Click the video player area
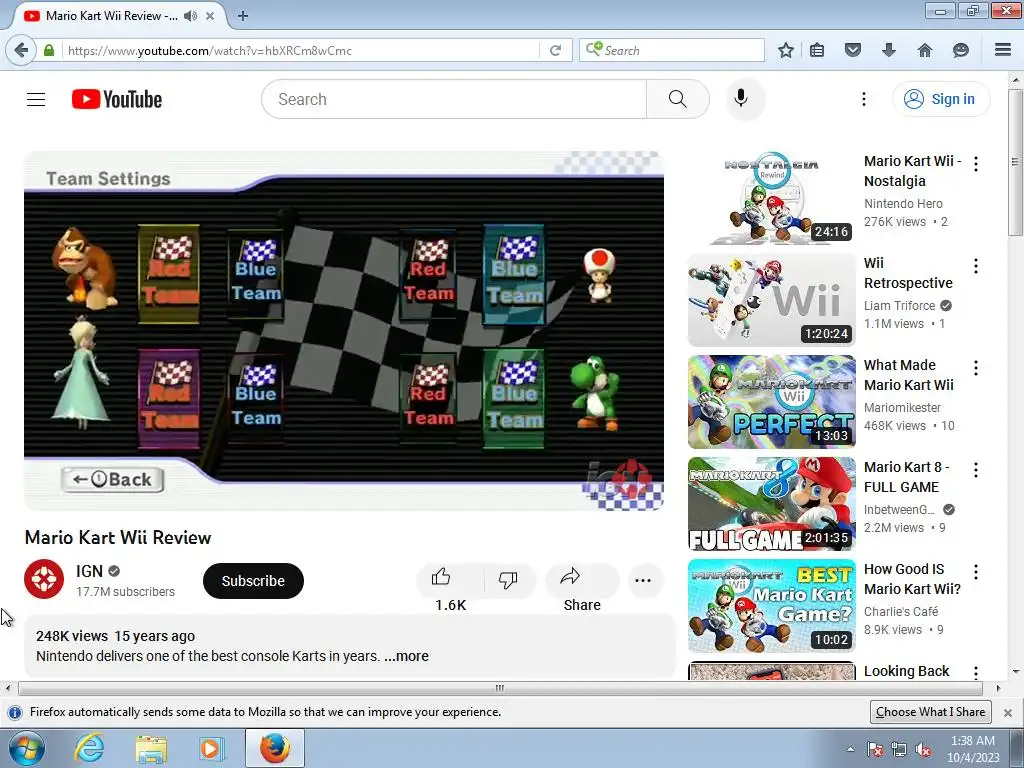 pos(344,330)
